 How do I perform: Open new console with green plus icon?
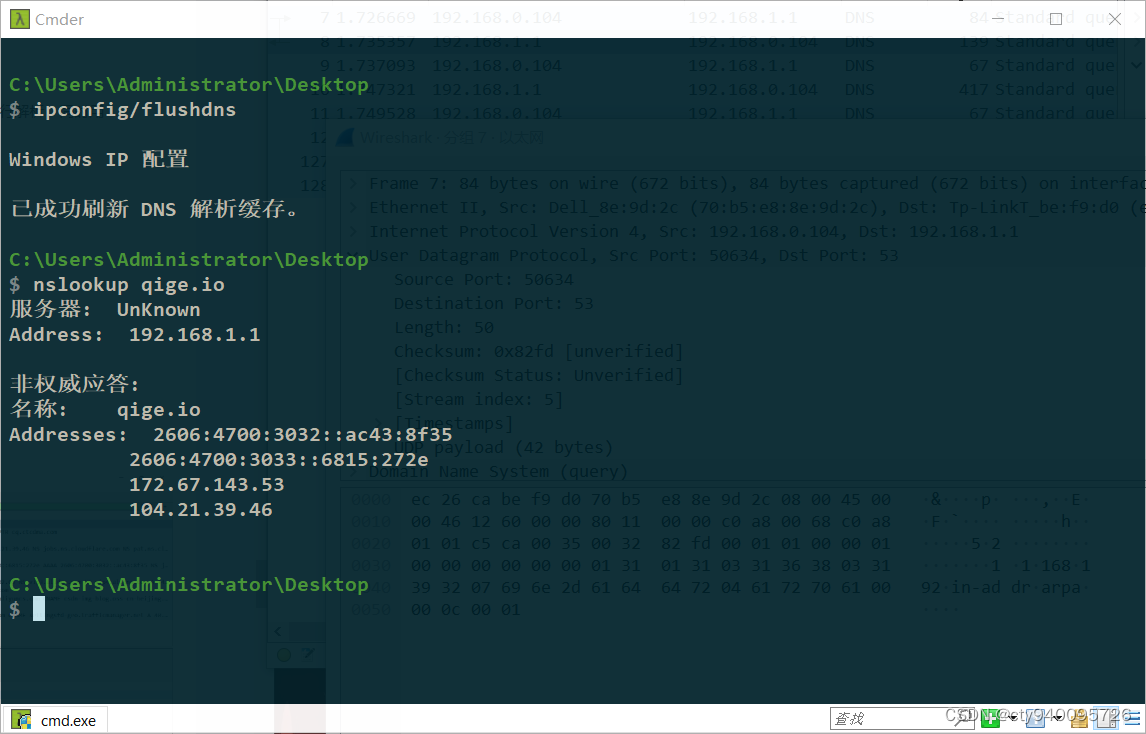click(x=990, y=719)
